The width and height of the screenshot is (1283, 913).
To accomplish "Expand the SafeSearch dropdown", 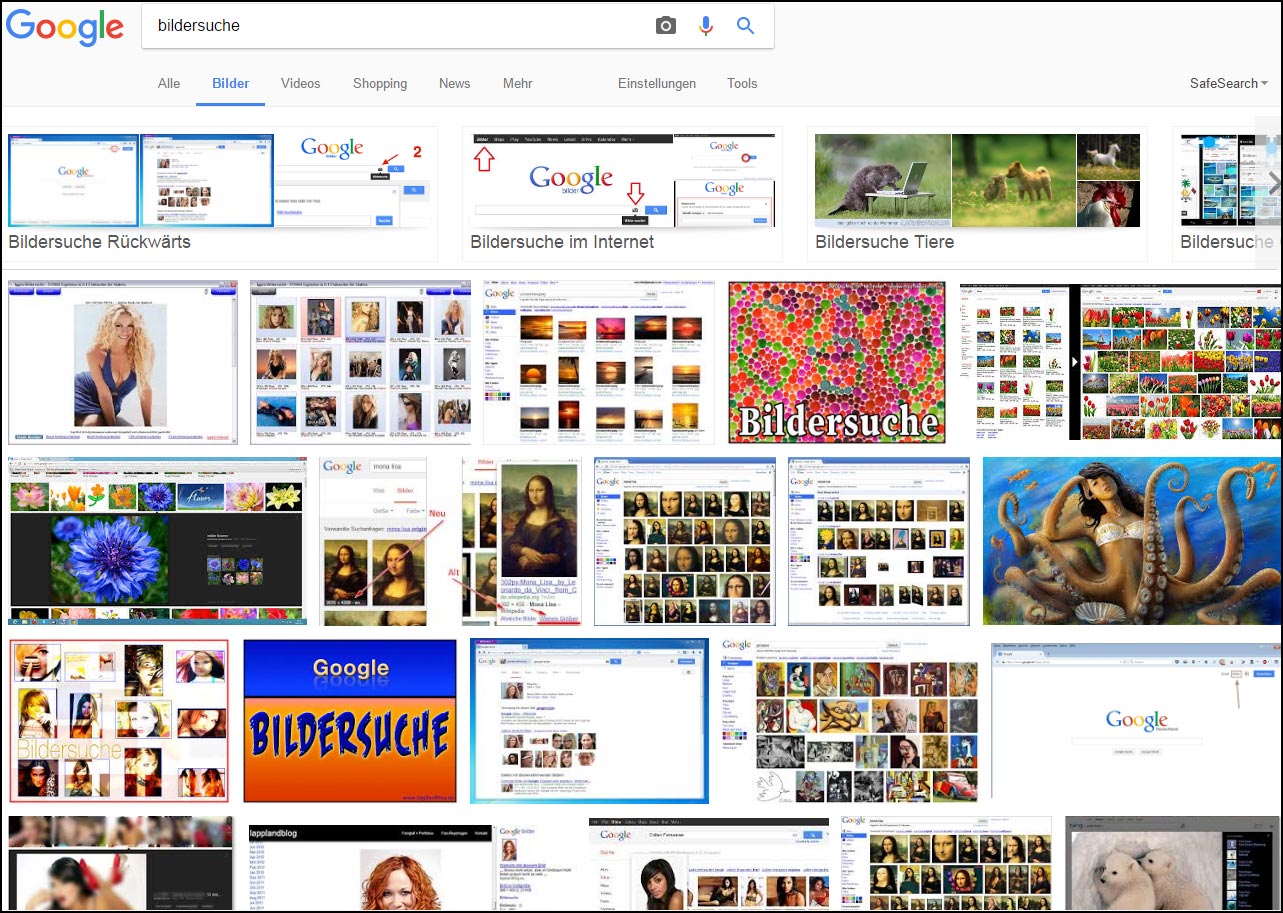I will 1228,84.
